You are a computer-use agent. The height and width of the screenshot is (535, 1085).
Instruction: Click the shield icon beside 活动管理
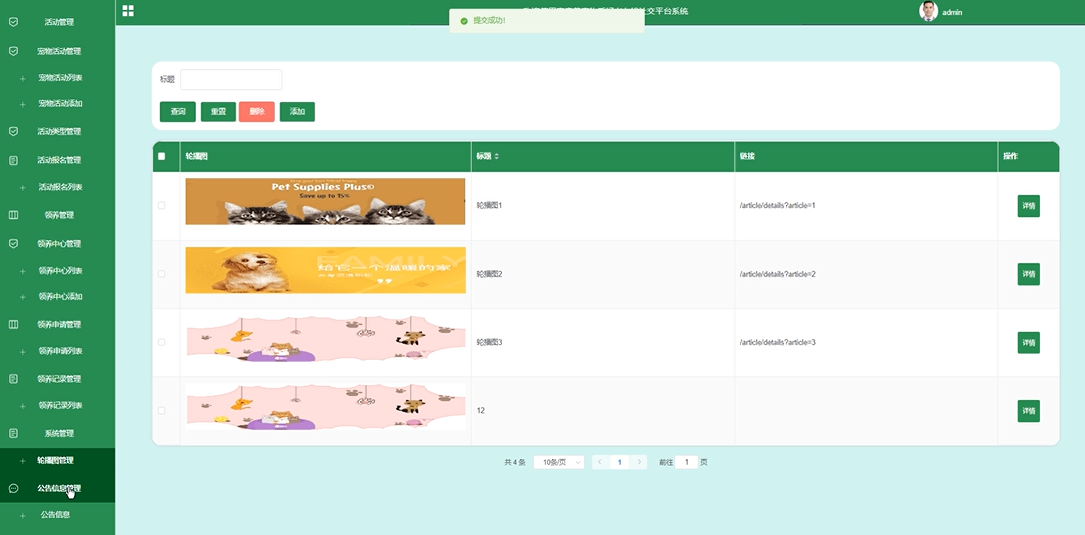13,22
